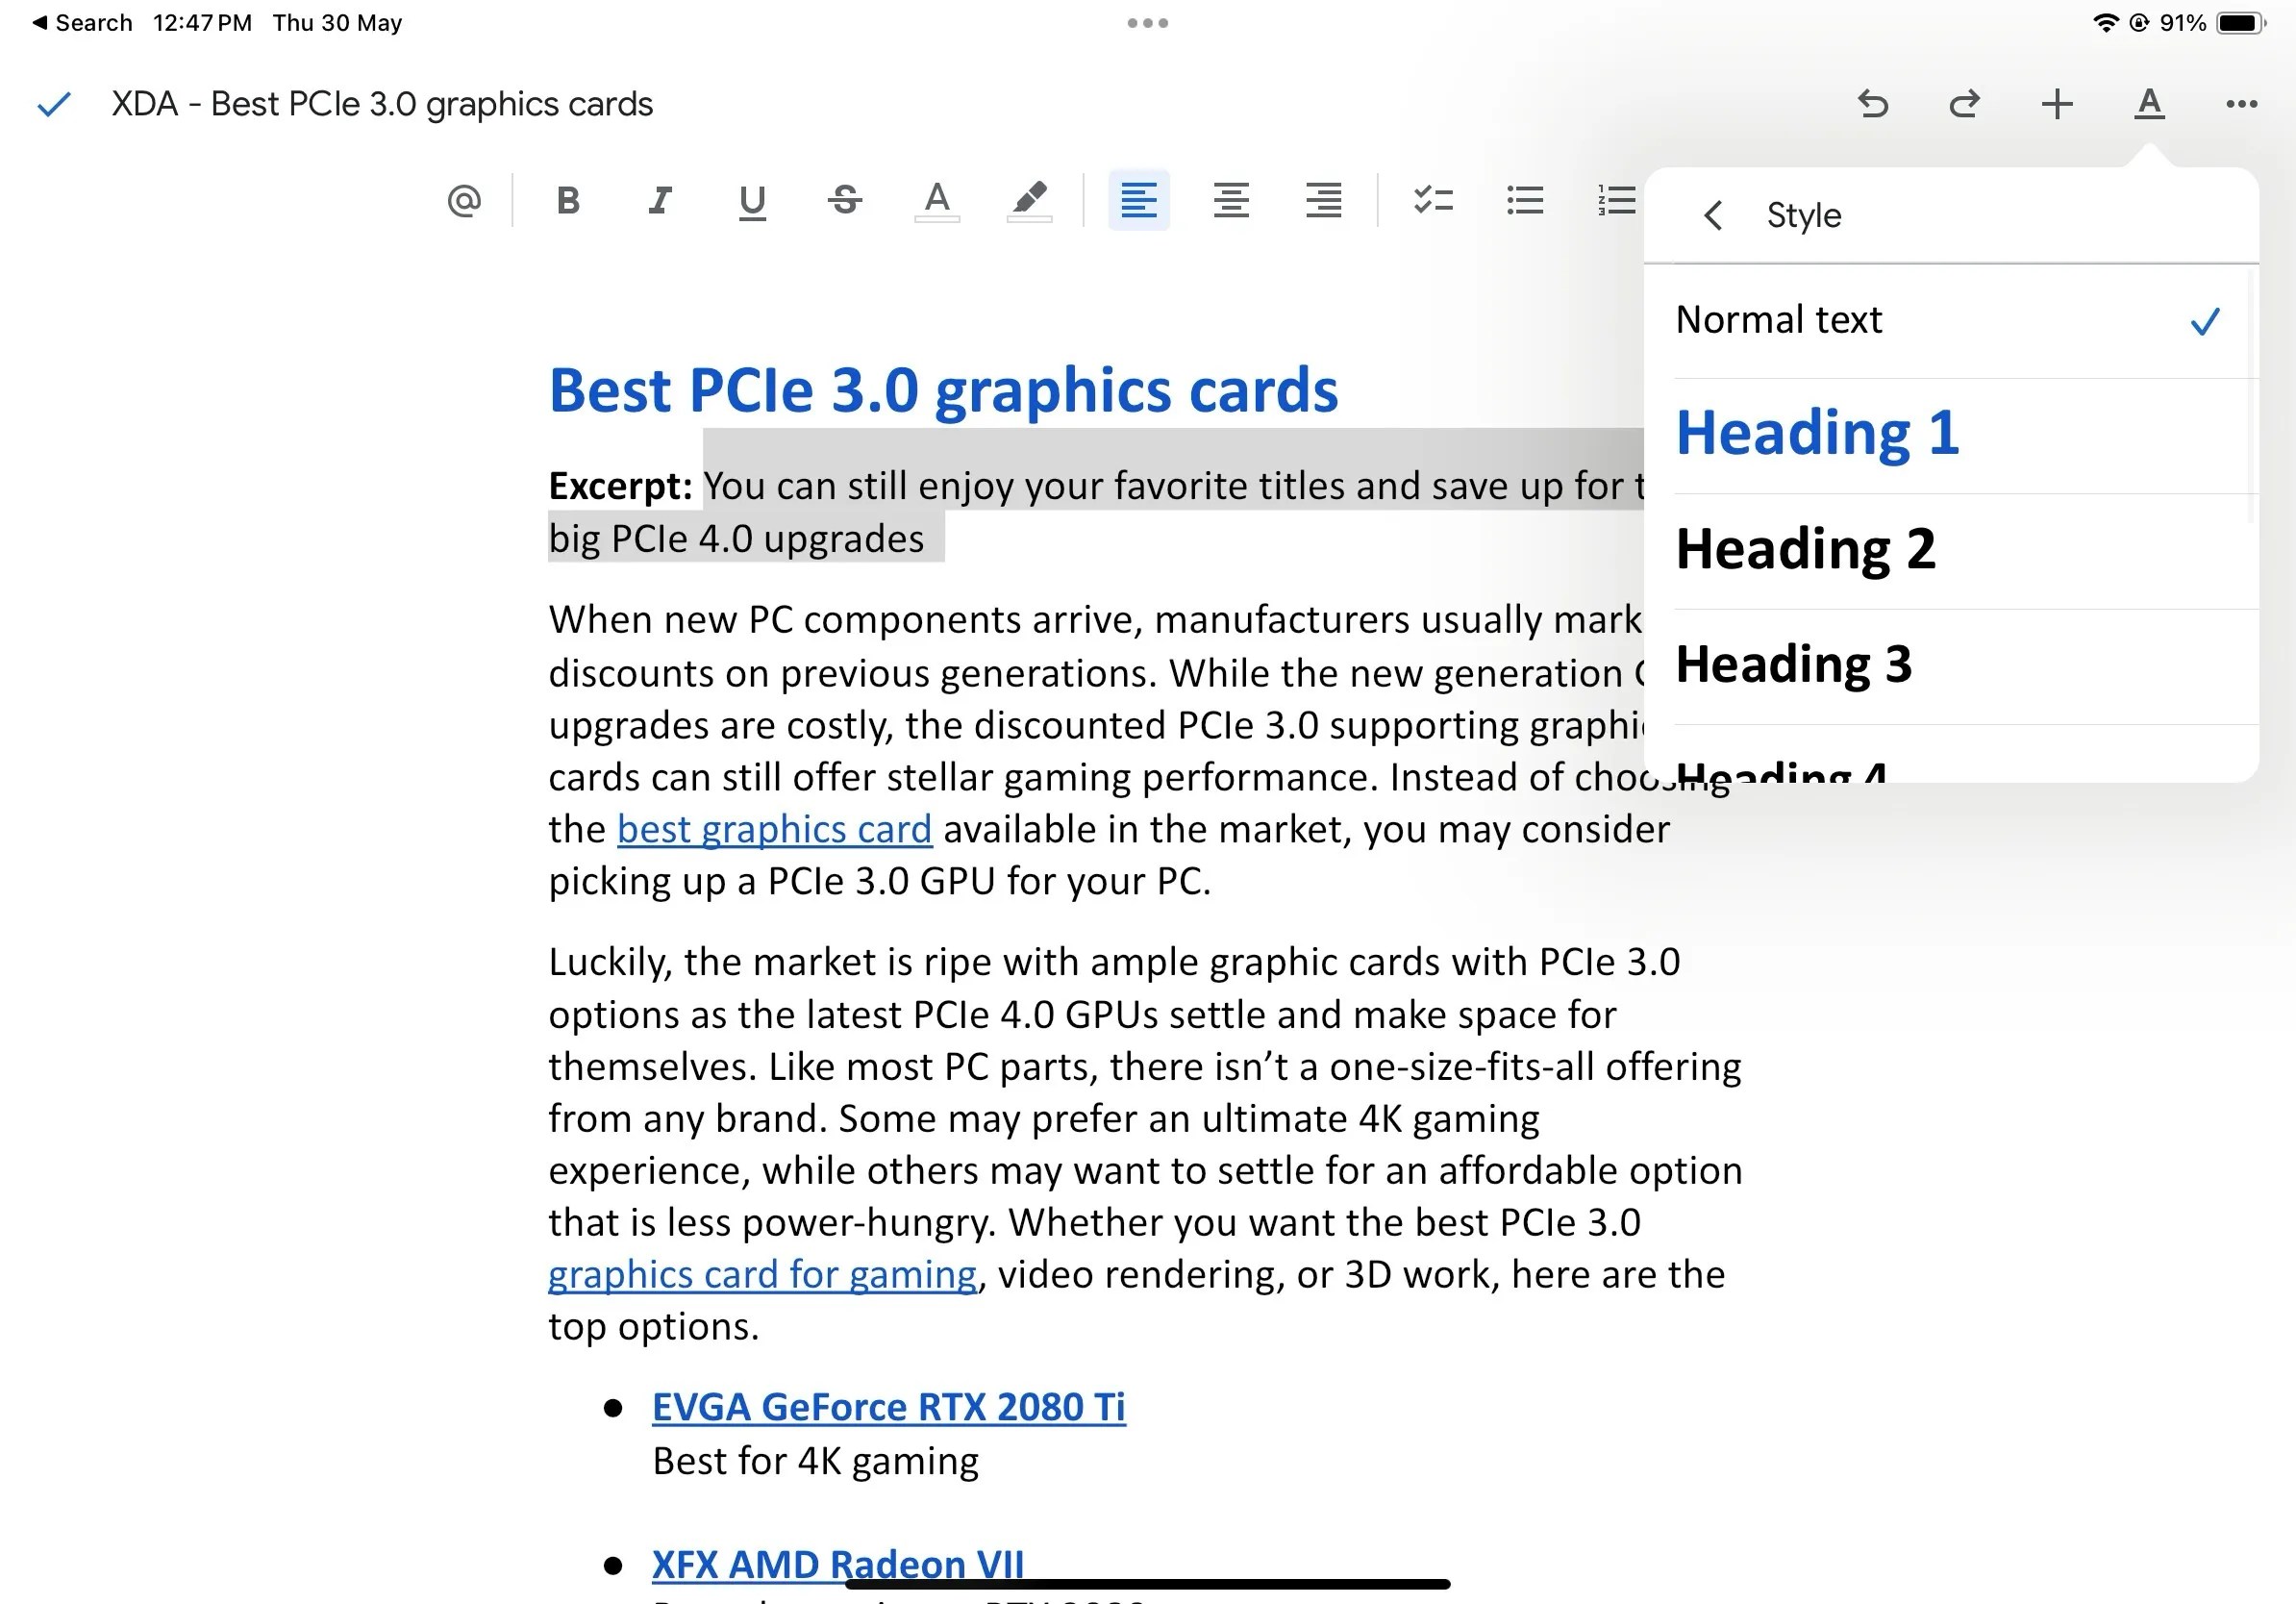Viewport: 2296px width, 1604px height.
Task: Click the selected 'big PCIe 4.0 upgrades' text
Action: pyautogui.click(x=736, y=539)
